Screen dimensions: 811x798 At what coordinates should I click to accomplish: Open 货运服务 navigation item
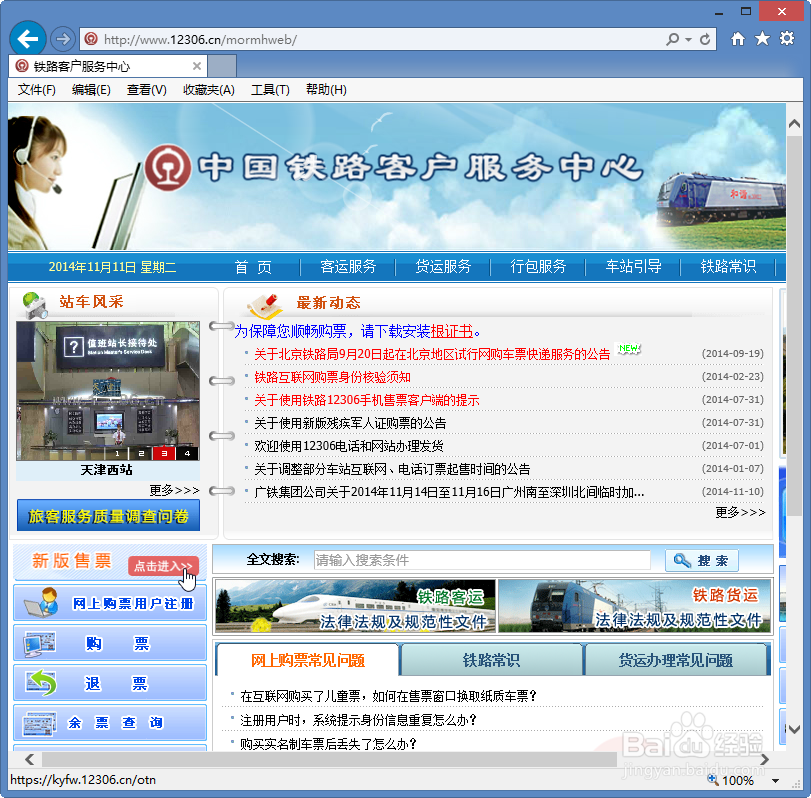pos(443,267)
